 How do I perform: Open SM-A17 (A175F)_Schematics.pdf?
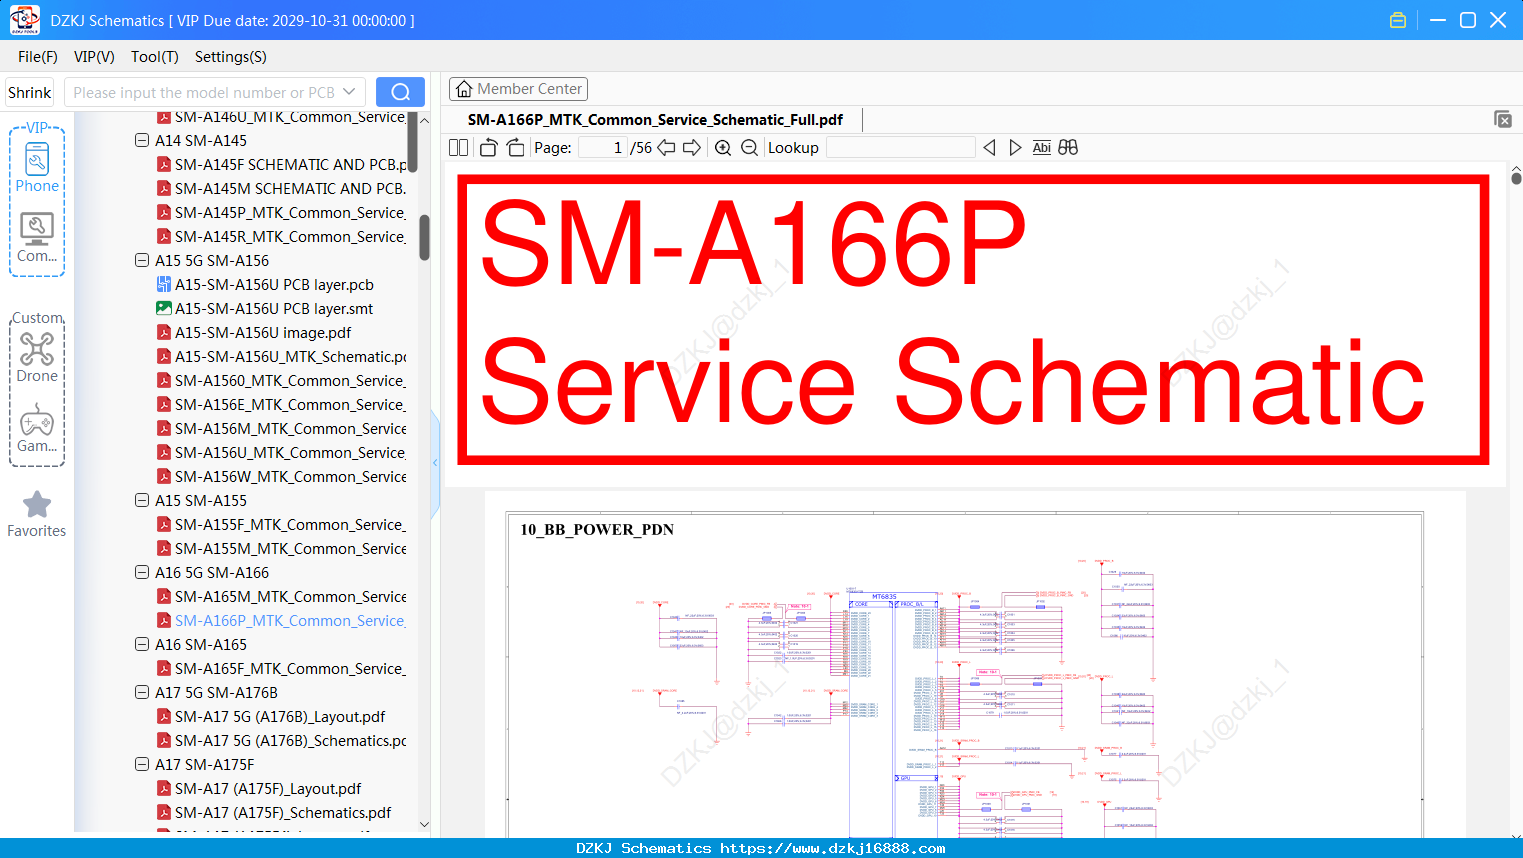coord(273,813)
